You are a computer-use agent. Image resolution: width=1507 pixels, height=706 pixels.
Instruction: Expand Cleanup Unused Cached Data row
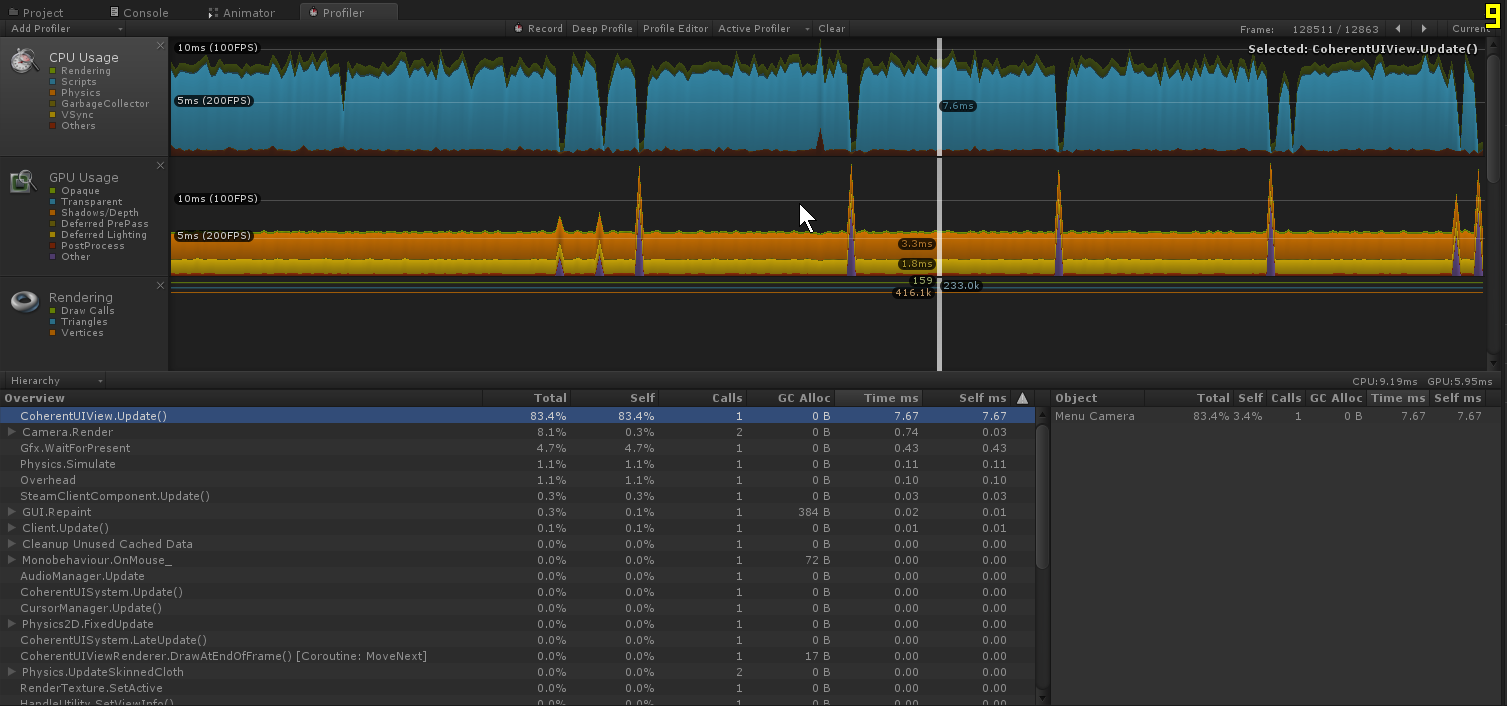click(x=12, y=544)
